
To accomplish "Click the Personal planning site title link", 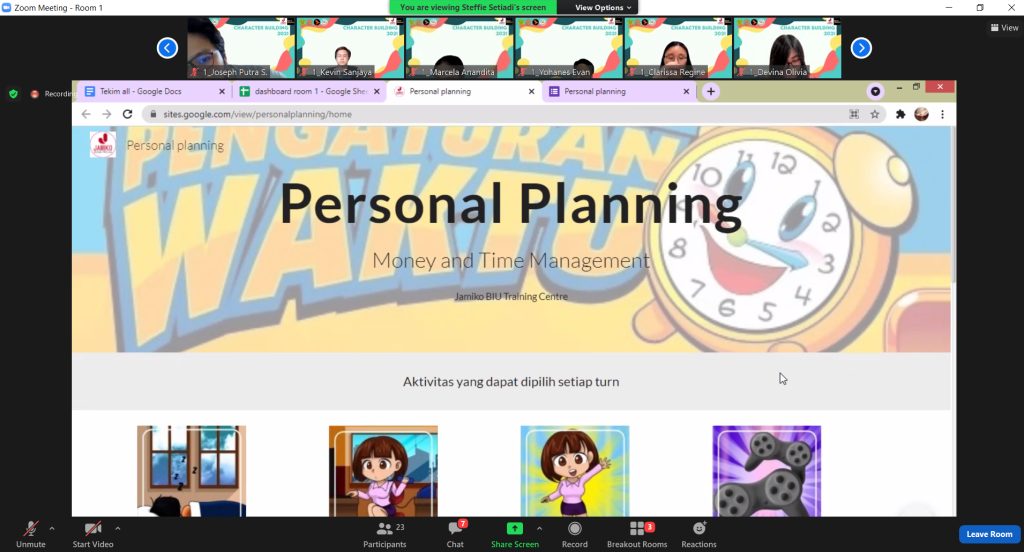I will pyautogui.click(x=175, y=145).
